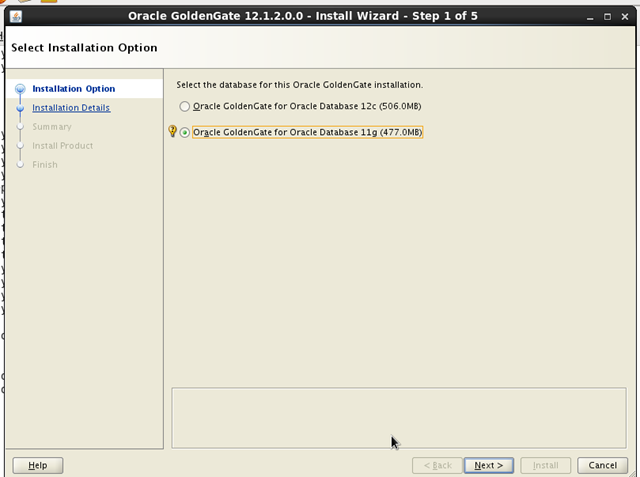Minimize the Install Wizard window
Screen dimensions: 640x477
(x=590, y=17)
